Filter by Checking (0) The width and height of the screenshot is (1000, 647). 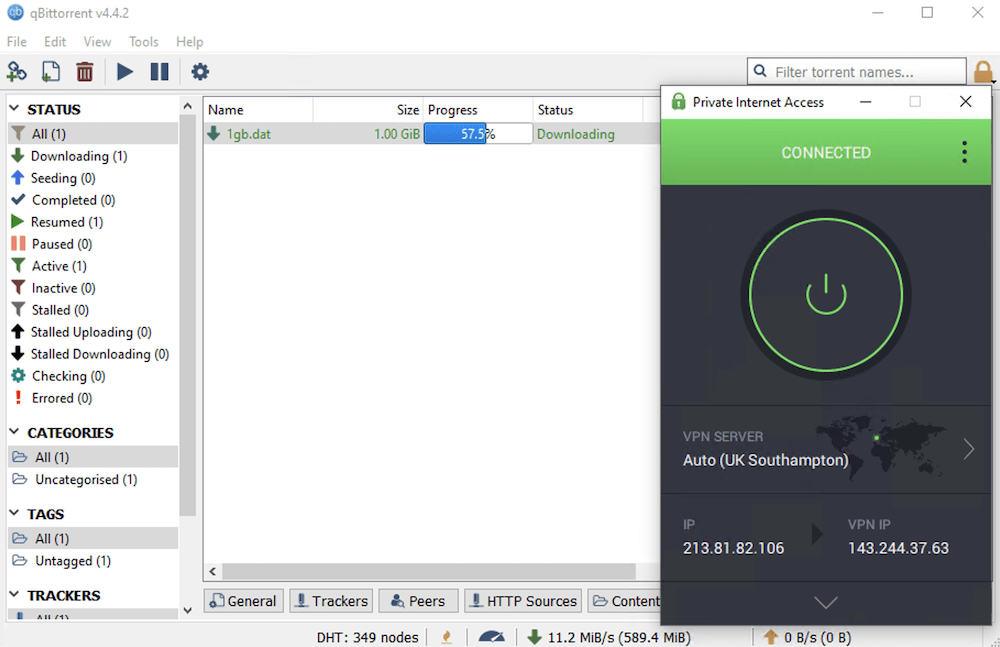tap(93, 376)
